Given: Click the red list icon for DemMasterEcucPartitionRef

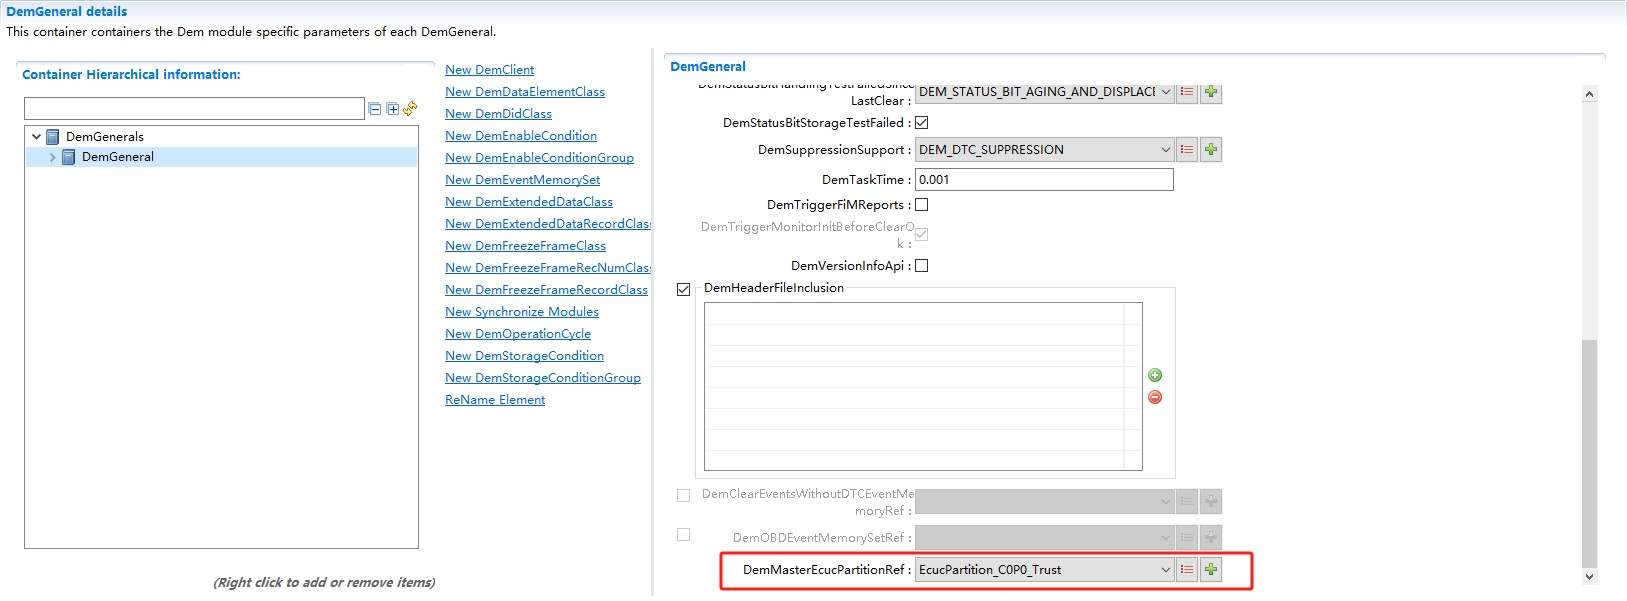Looking at the screenshot, I should coord(1187,570).
